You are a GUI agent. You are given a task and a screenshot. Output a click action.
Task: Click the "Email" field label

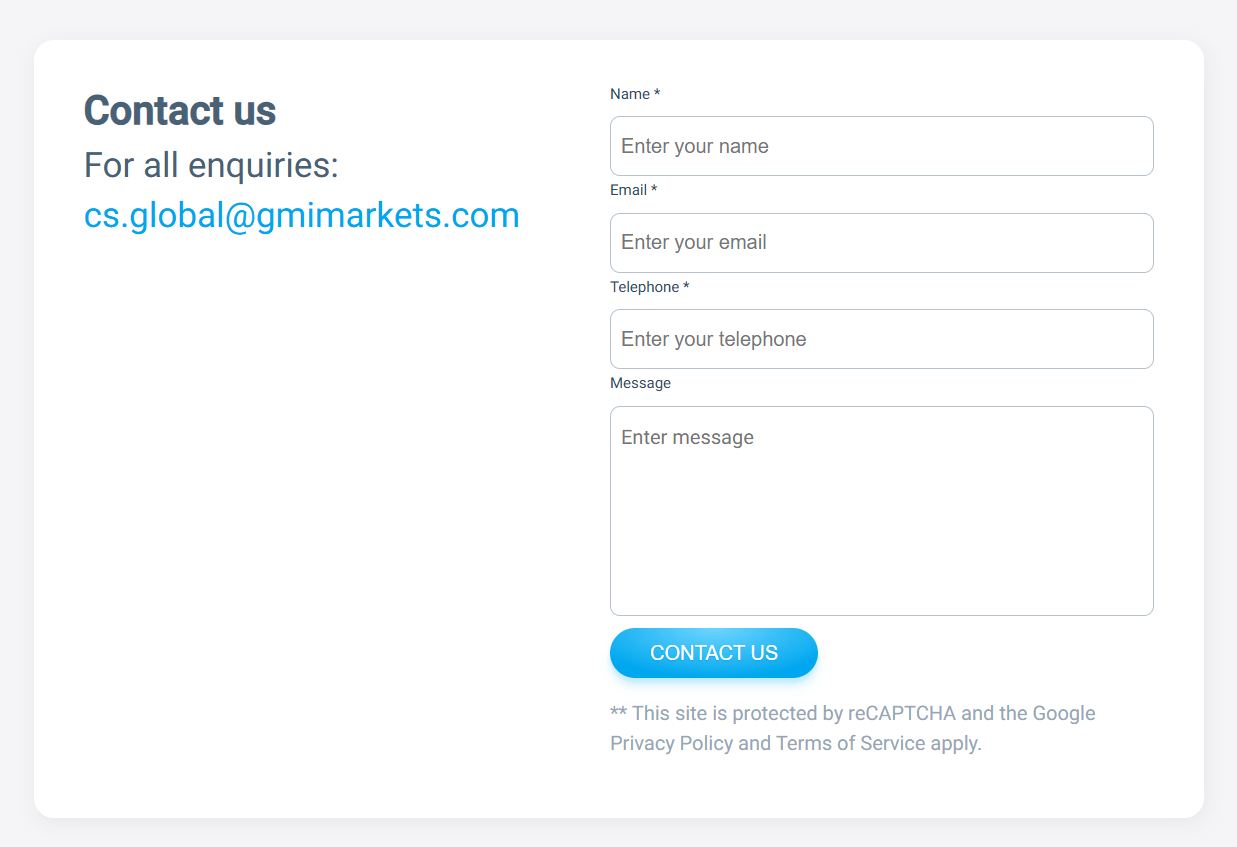(628, 190)
